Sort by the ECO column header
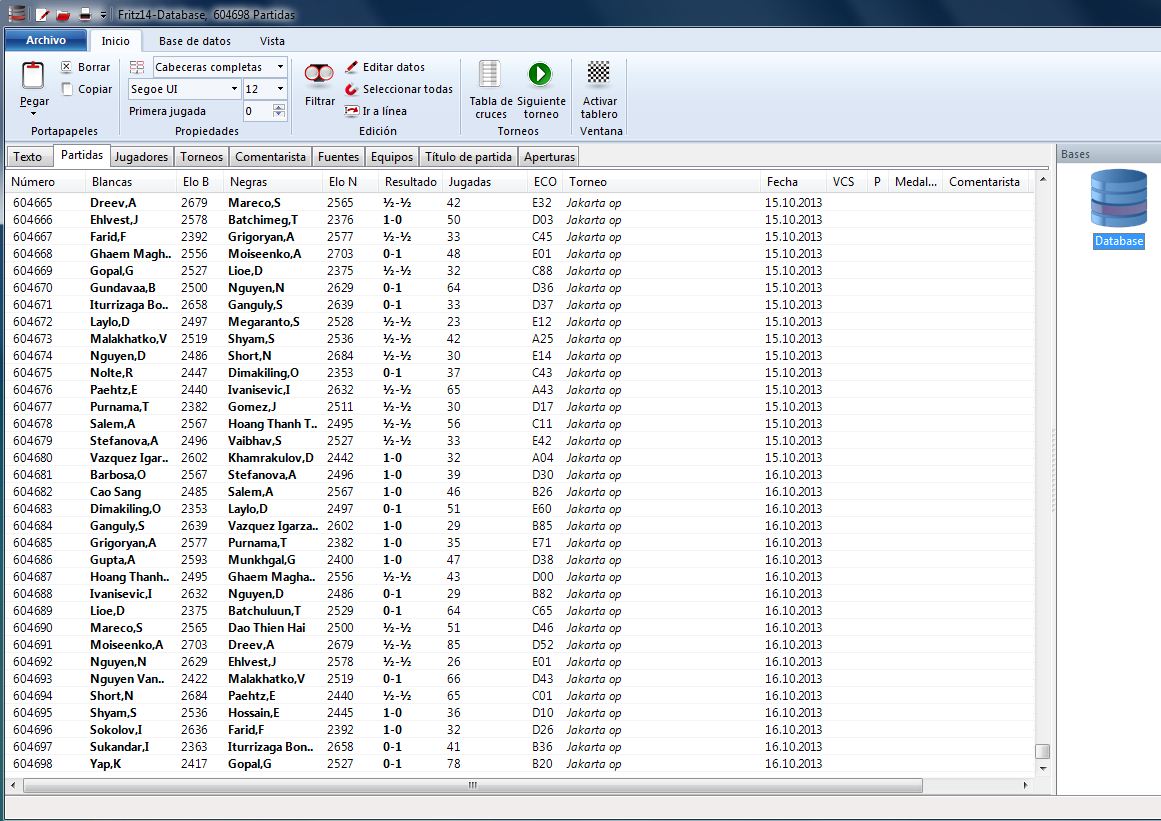The width and height of the screenshot is (1161, 821). point(545,181)
